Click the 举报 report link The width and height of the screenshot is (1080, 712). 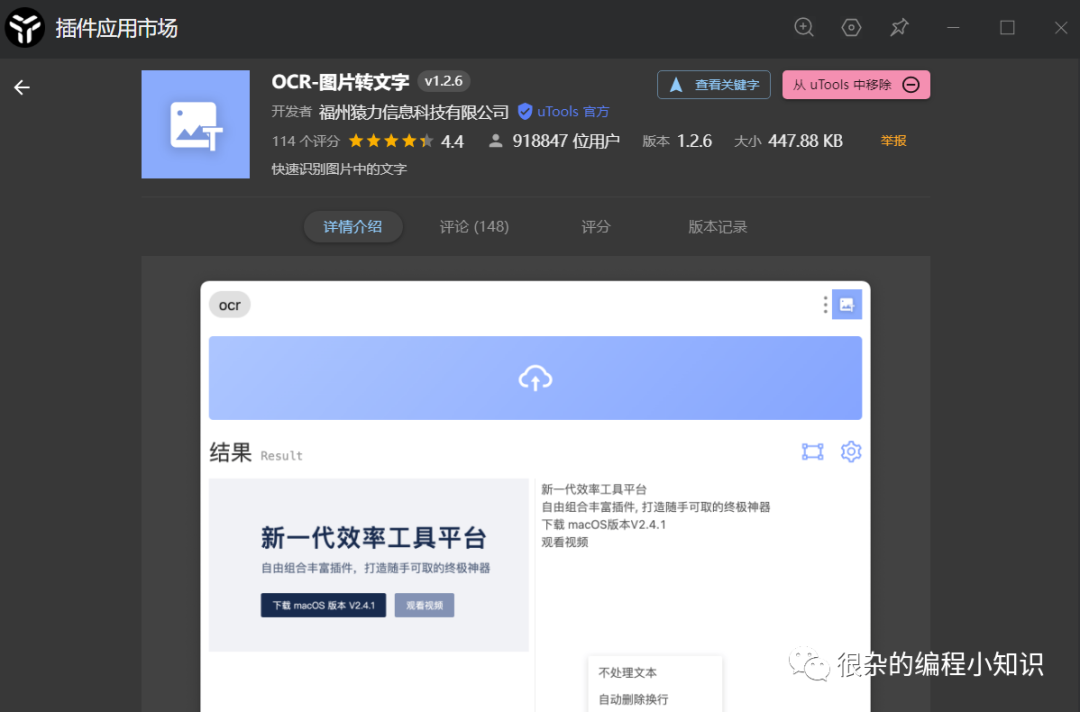point(893,140)
